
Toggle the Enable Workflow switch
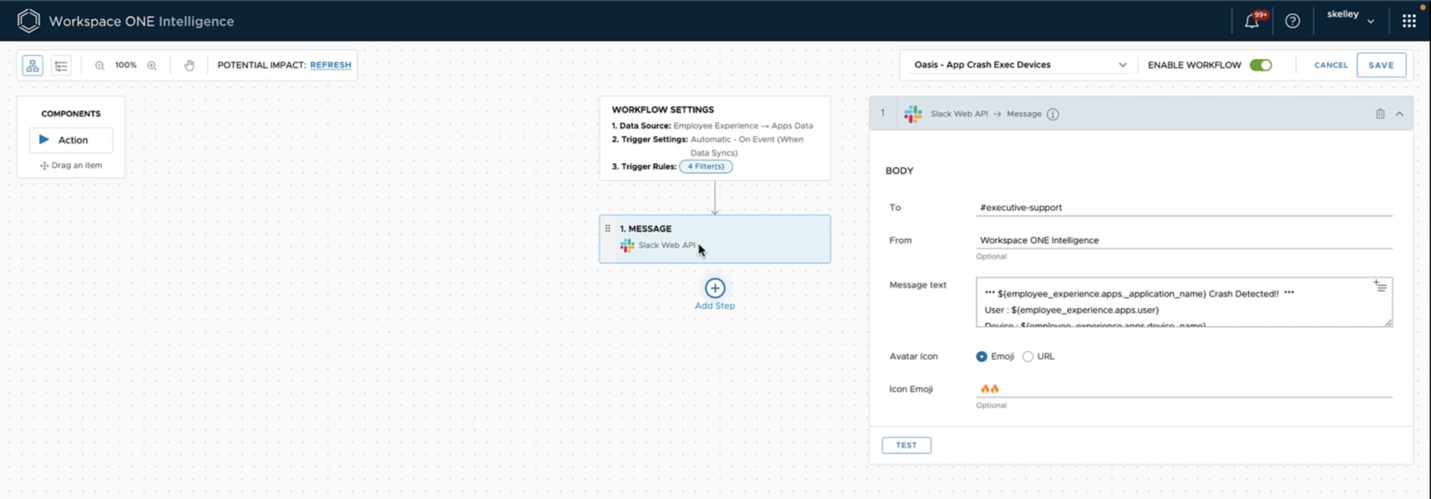[x=1261, y=65]
